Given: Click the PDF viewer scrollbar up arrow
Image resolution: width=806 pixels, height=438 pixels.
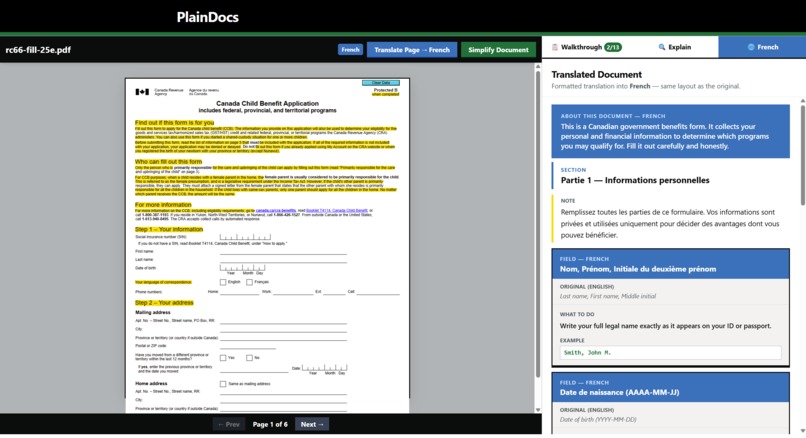Looking at the screenshot, I should (x=538, y=66).
